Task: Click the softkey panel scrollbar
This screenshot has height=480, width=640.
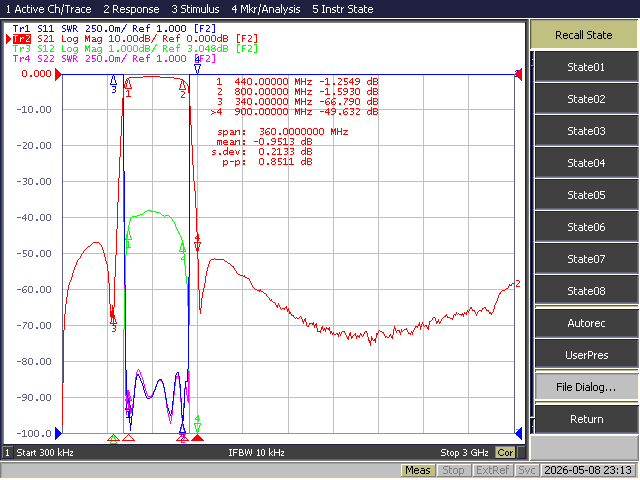Action: tap(532, 242)
